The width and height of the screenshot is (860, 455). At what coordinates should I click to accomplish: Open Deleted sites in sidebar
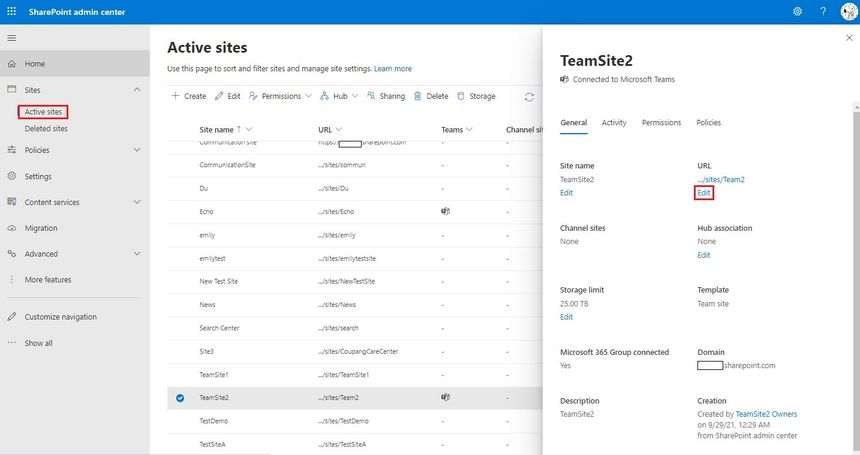point(46,129)
